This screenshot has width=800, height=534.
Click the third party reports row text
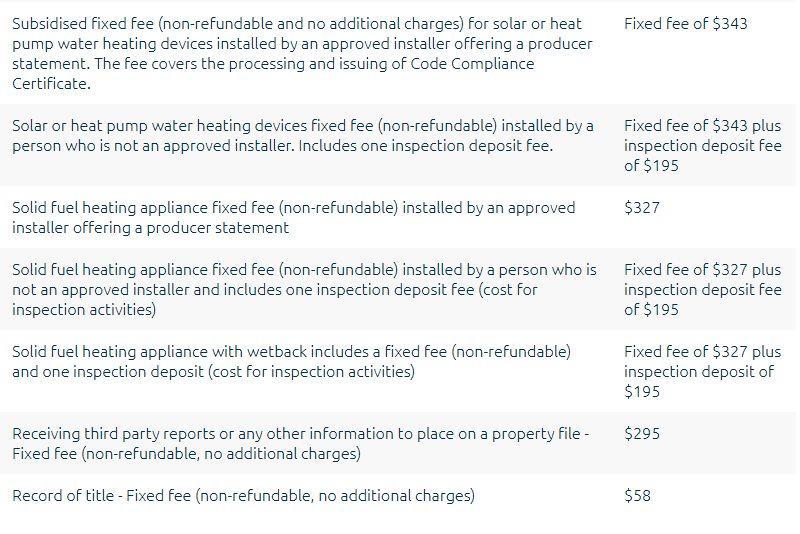tap(301, 444)
